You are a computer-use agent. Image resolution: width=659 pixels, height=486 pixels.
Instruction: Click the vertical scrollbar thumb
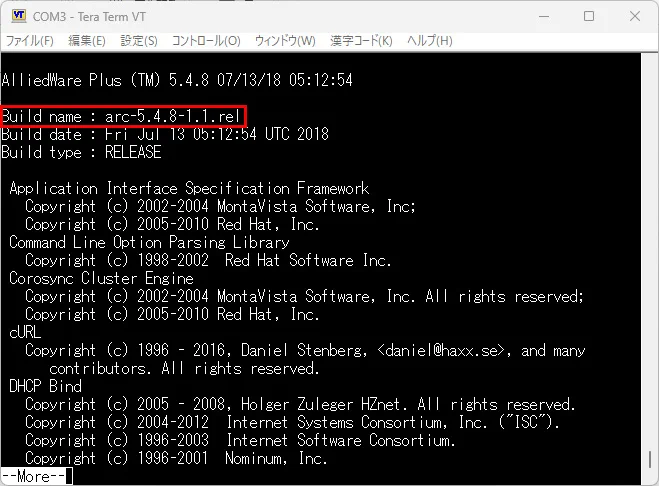[x=650, y=460]
